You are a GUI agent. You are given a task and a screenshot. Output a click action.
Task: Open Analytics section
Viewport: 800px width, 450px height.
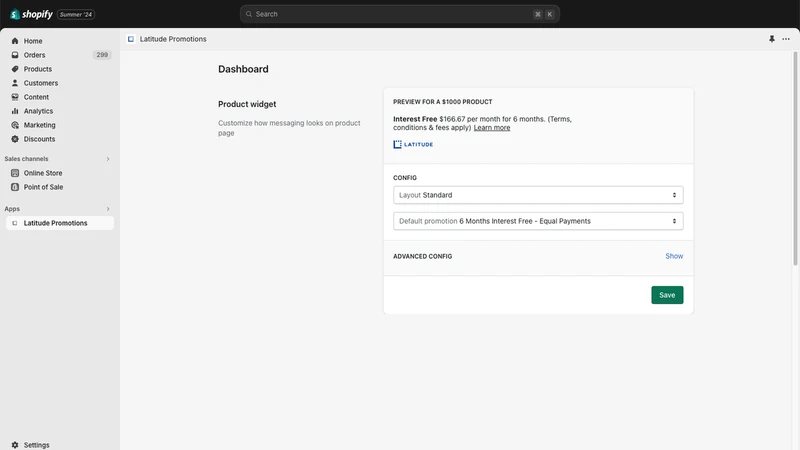38,111
